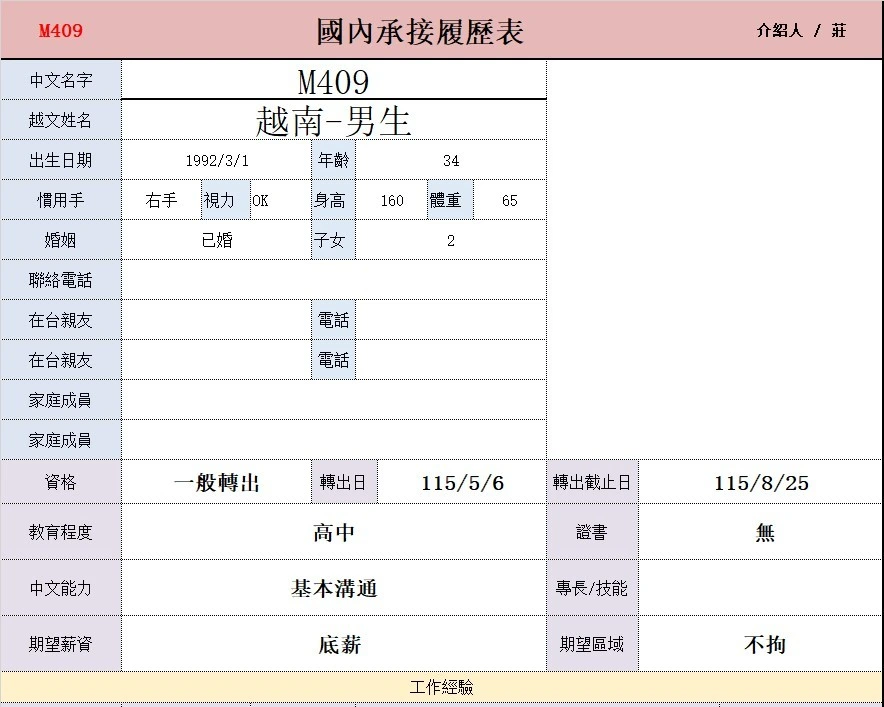Screen dimensions: 884x707
Task: Click the 高中 education value
Action: point(334,532)
